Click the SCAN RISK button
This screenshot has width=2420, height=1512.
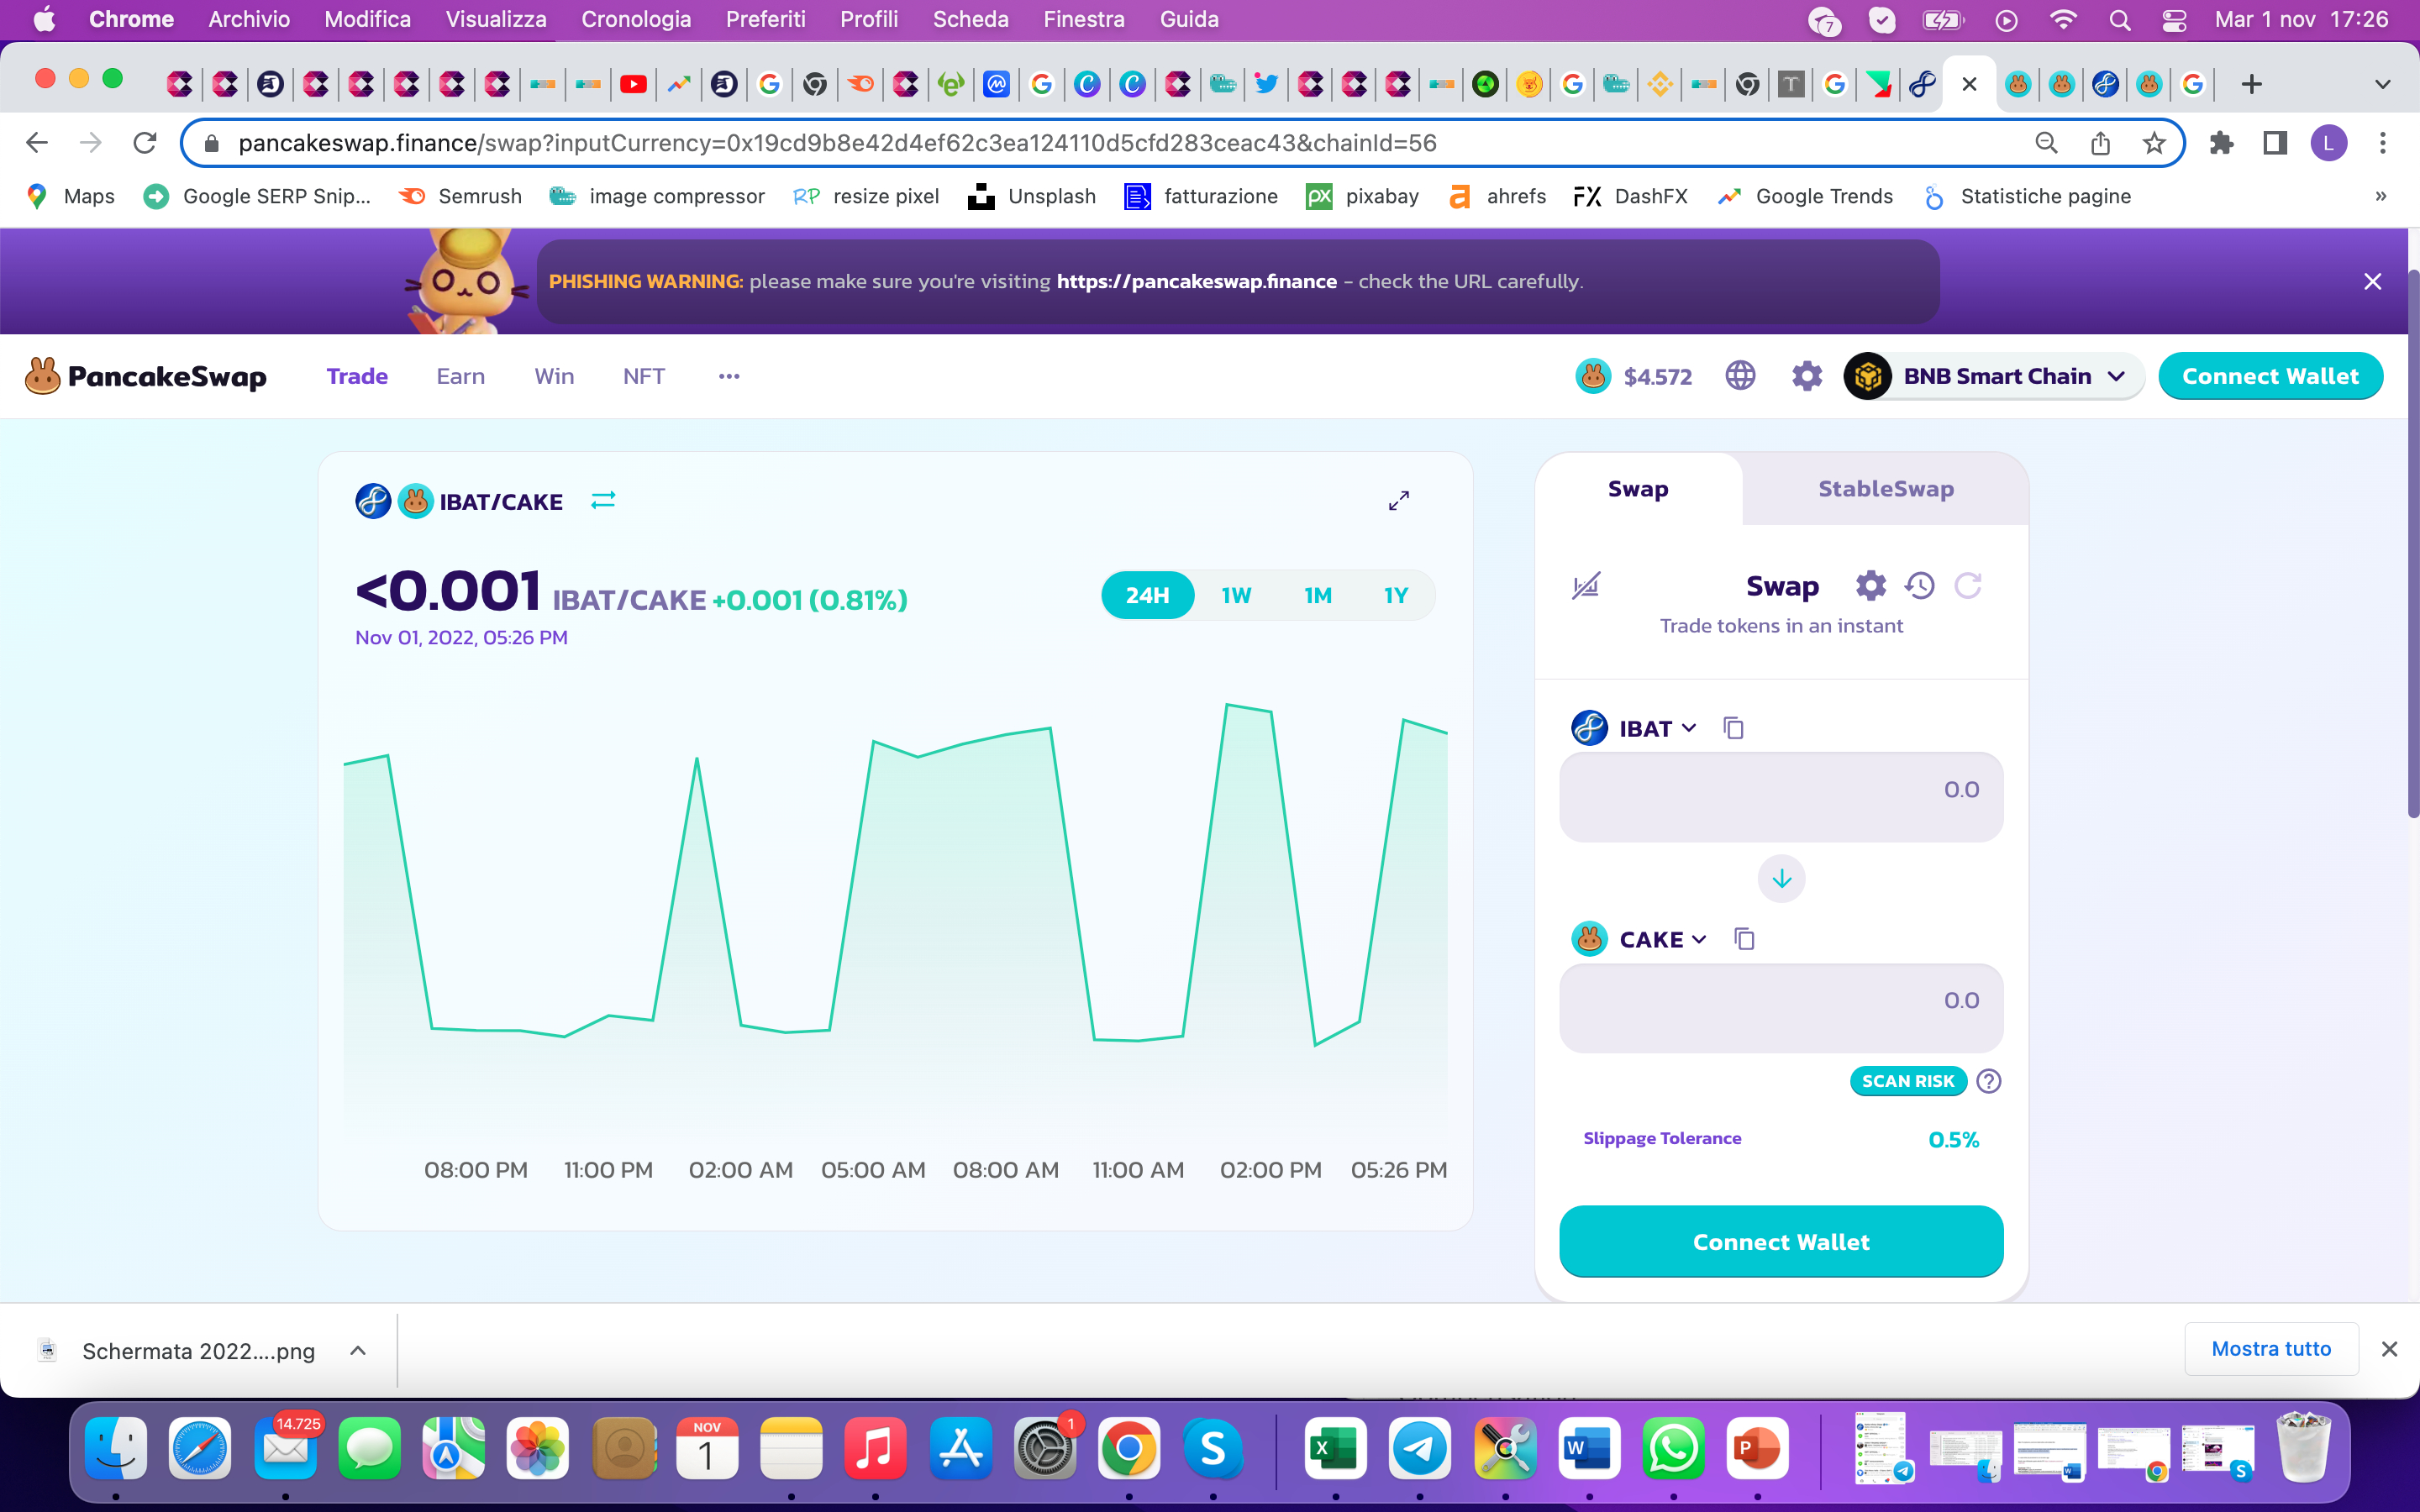point(1908,1081)
